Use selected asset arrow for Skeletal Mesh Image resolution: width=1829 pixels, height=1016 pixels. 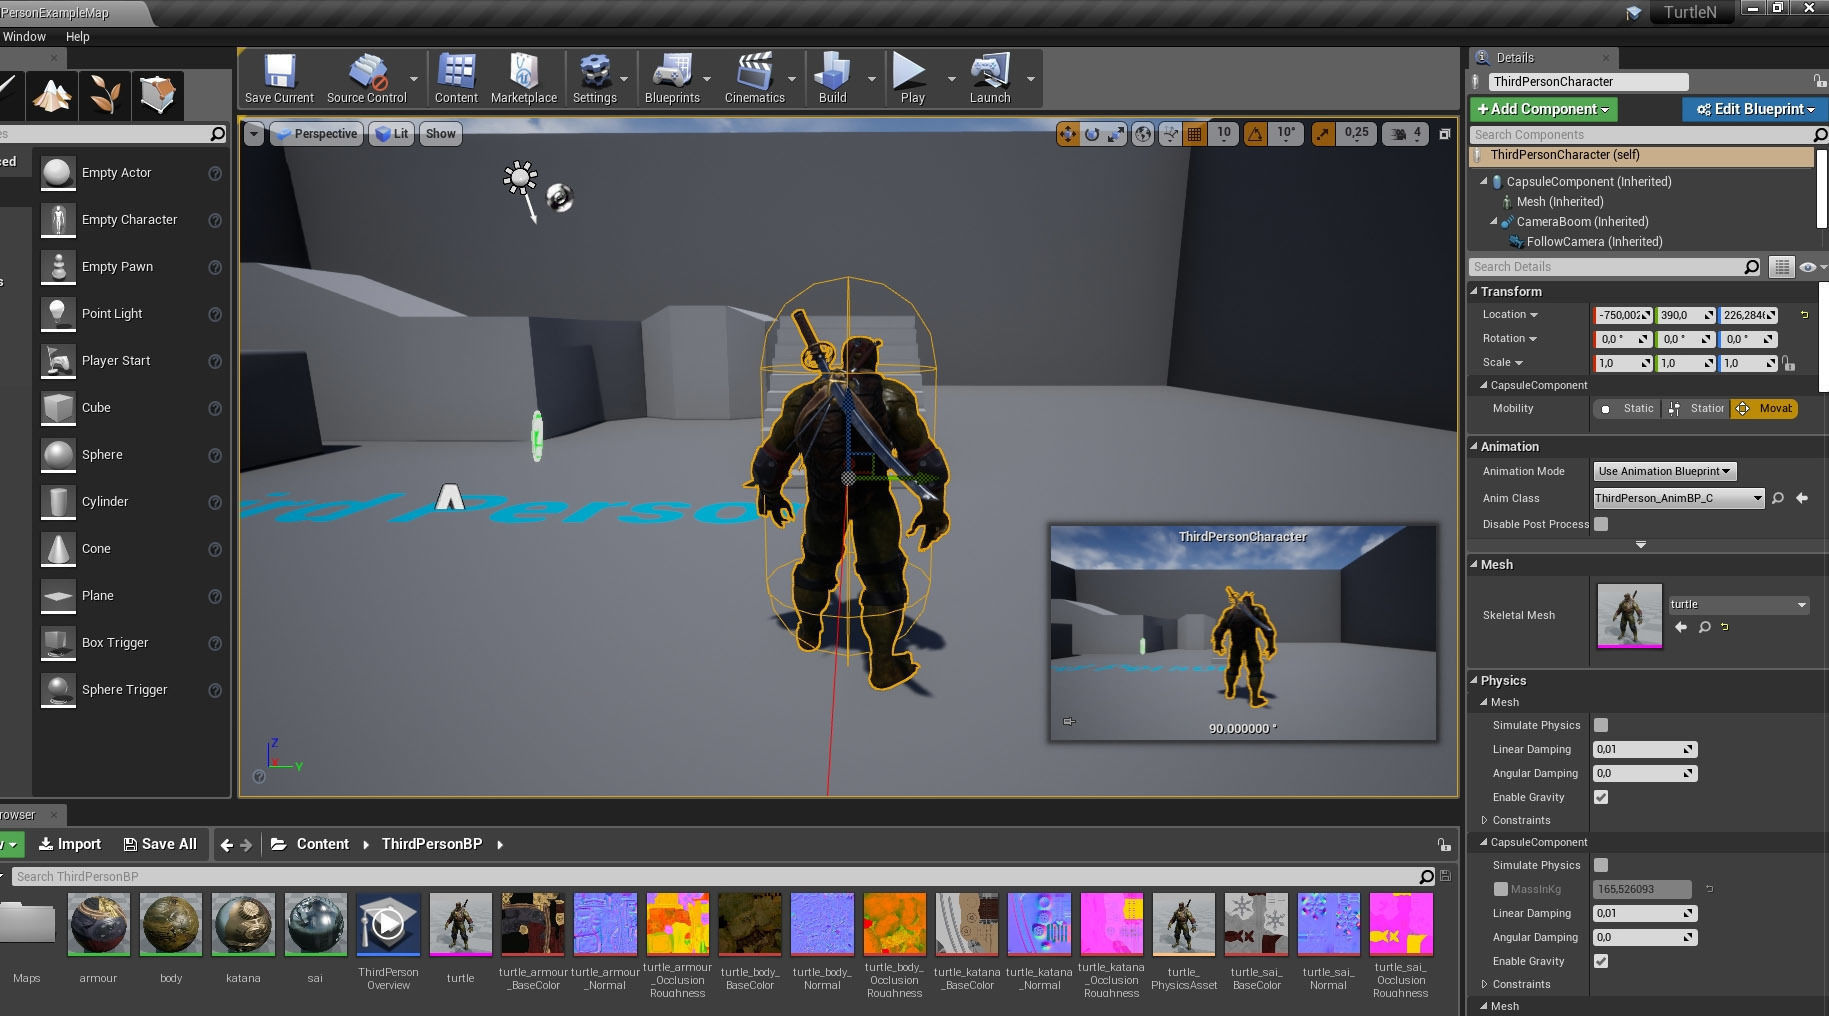pyautogui.click(x=1681, y=627)
